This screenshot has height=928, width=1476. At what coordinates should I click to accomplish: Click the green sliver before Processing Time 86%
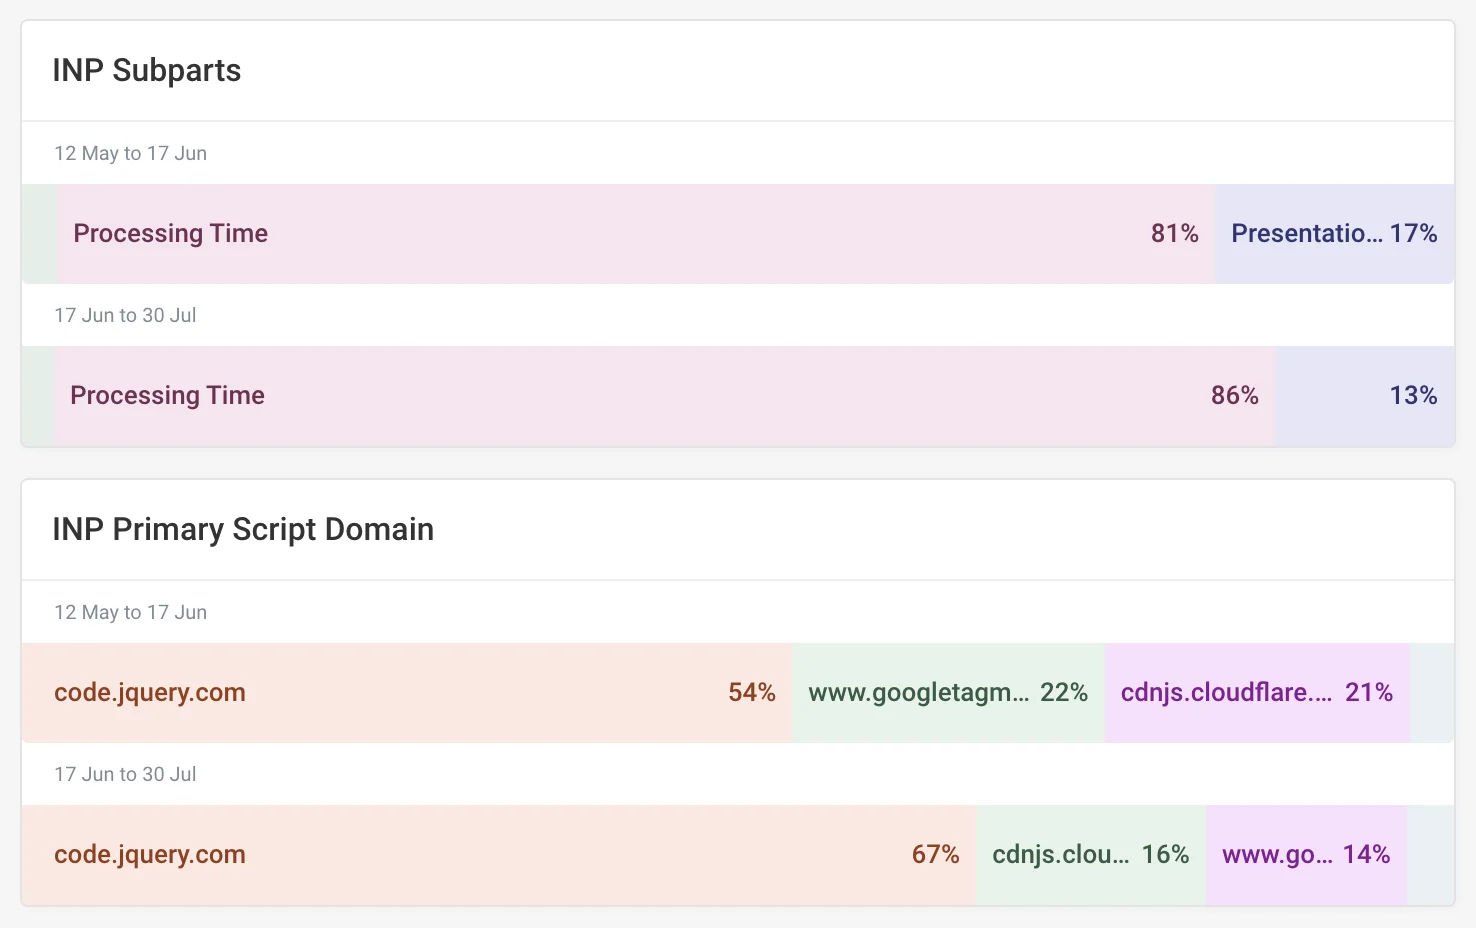click(x=38, y=396)
